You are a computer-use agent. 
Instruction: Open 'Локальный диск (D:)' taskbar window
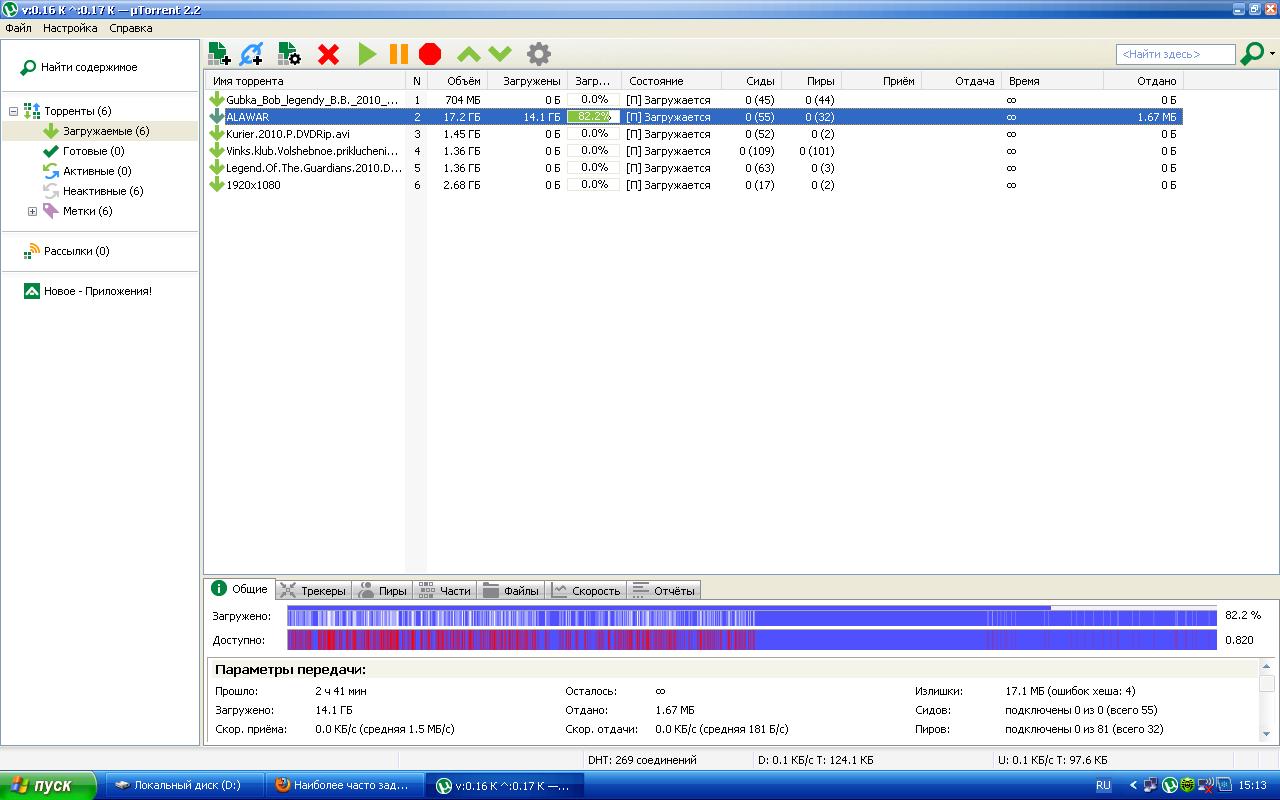coord(184,785)
